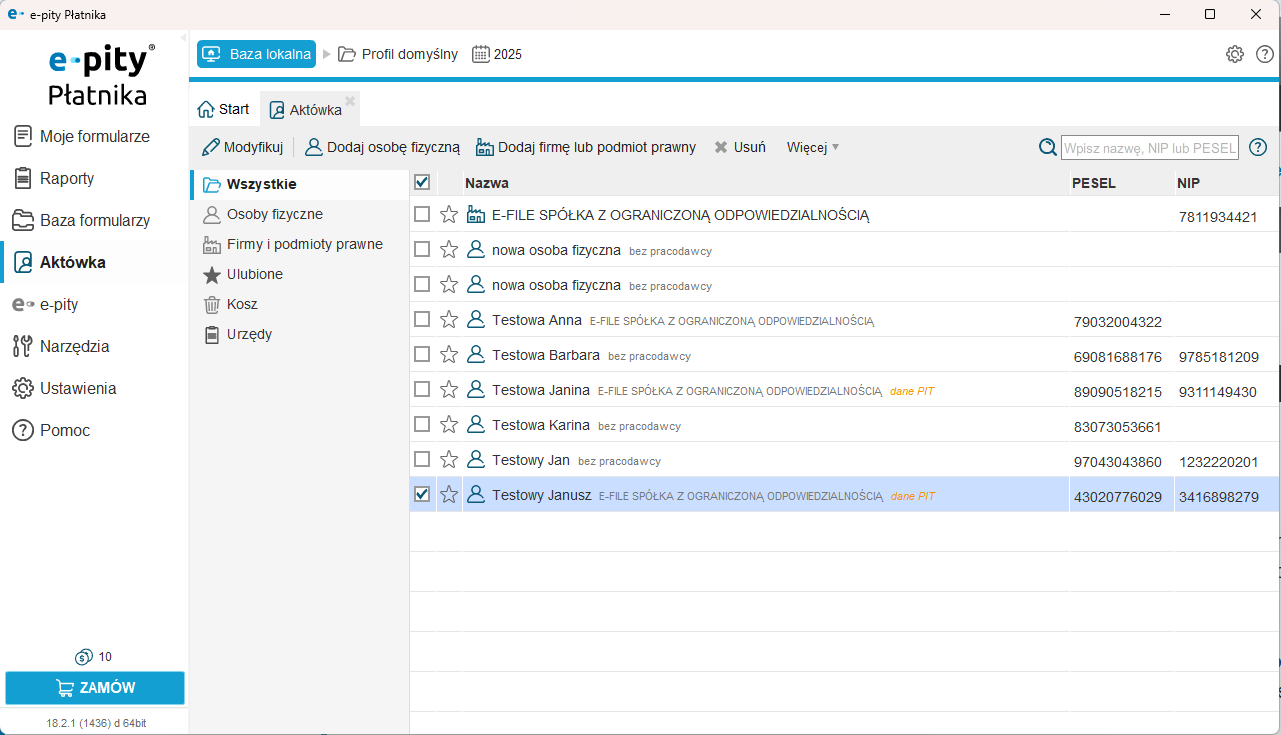The width and height of the screenshot is (1281, 735).
Task: Click the settings gear icon in top bar
Action: click(x=1235, y=54)
